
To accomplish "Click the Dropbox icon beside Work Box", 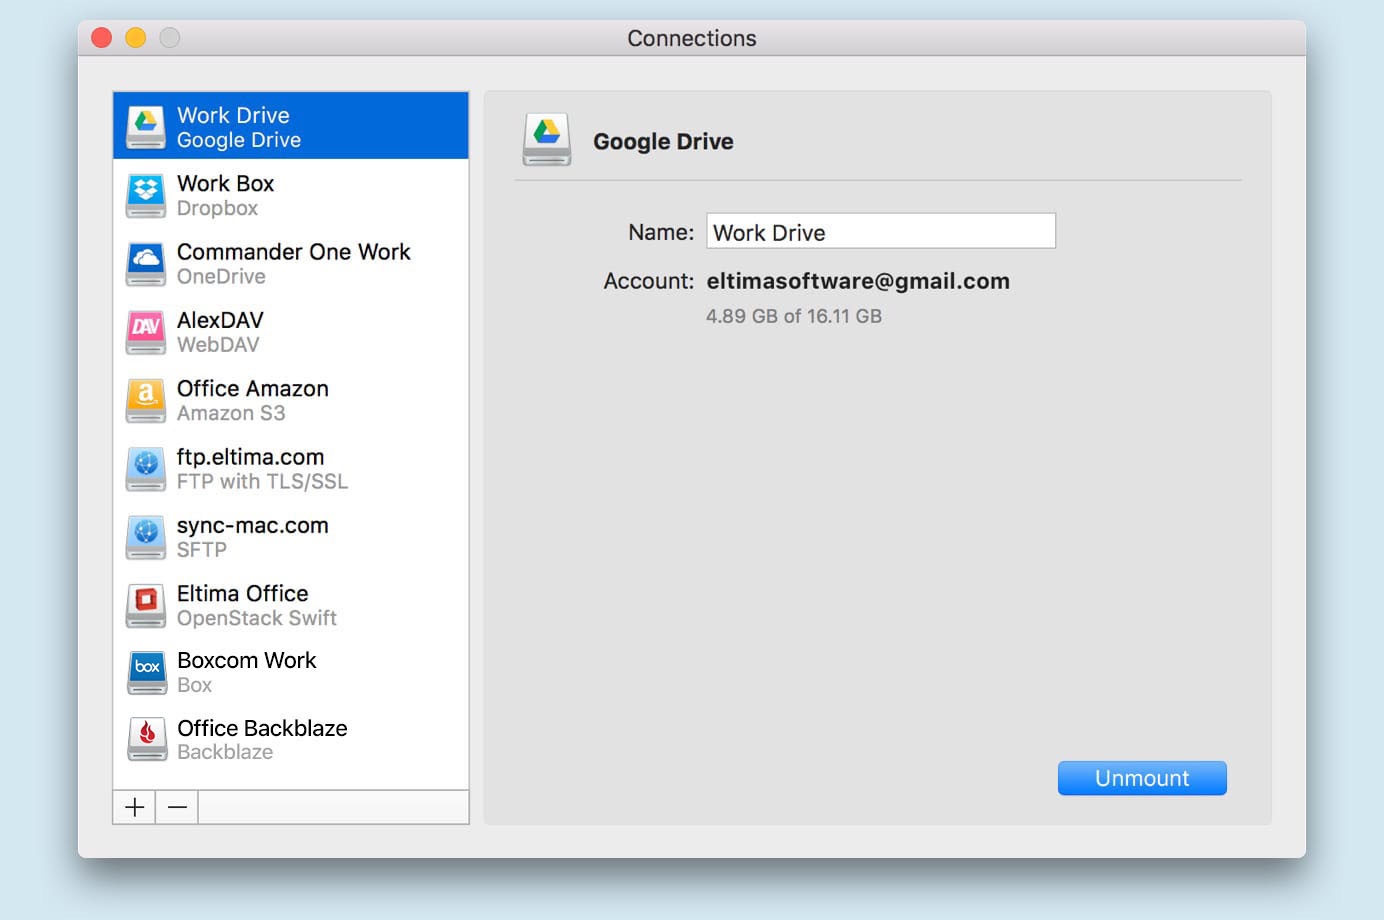I will (146, 195).
